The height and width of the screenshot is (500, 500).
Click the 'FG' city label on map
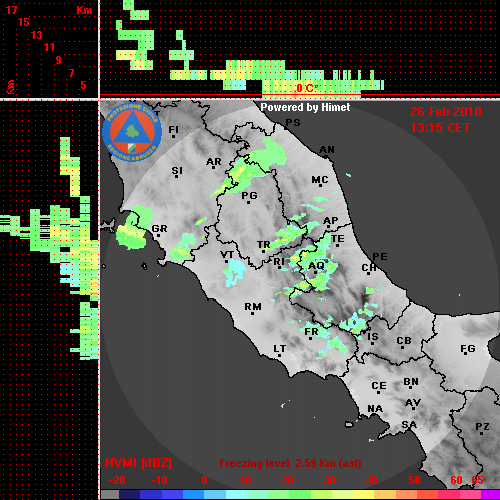(468, 349)
